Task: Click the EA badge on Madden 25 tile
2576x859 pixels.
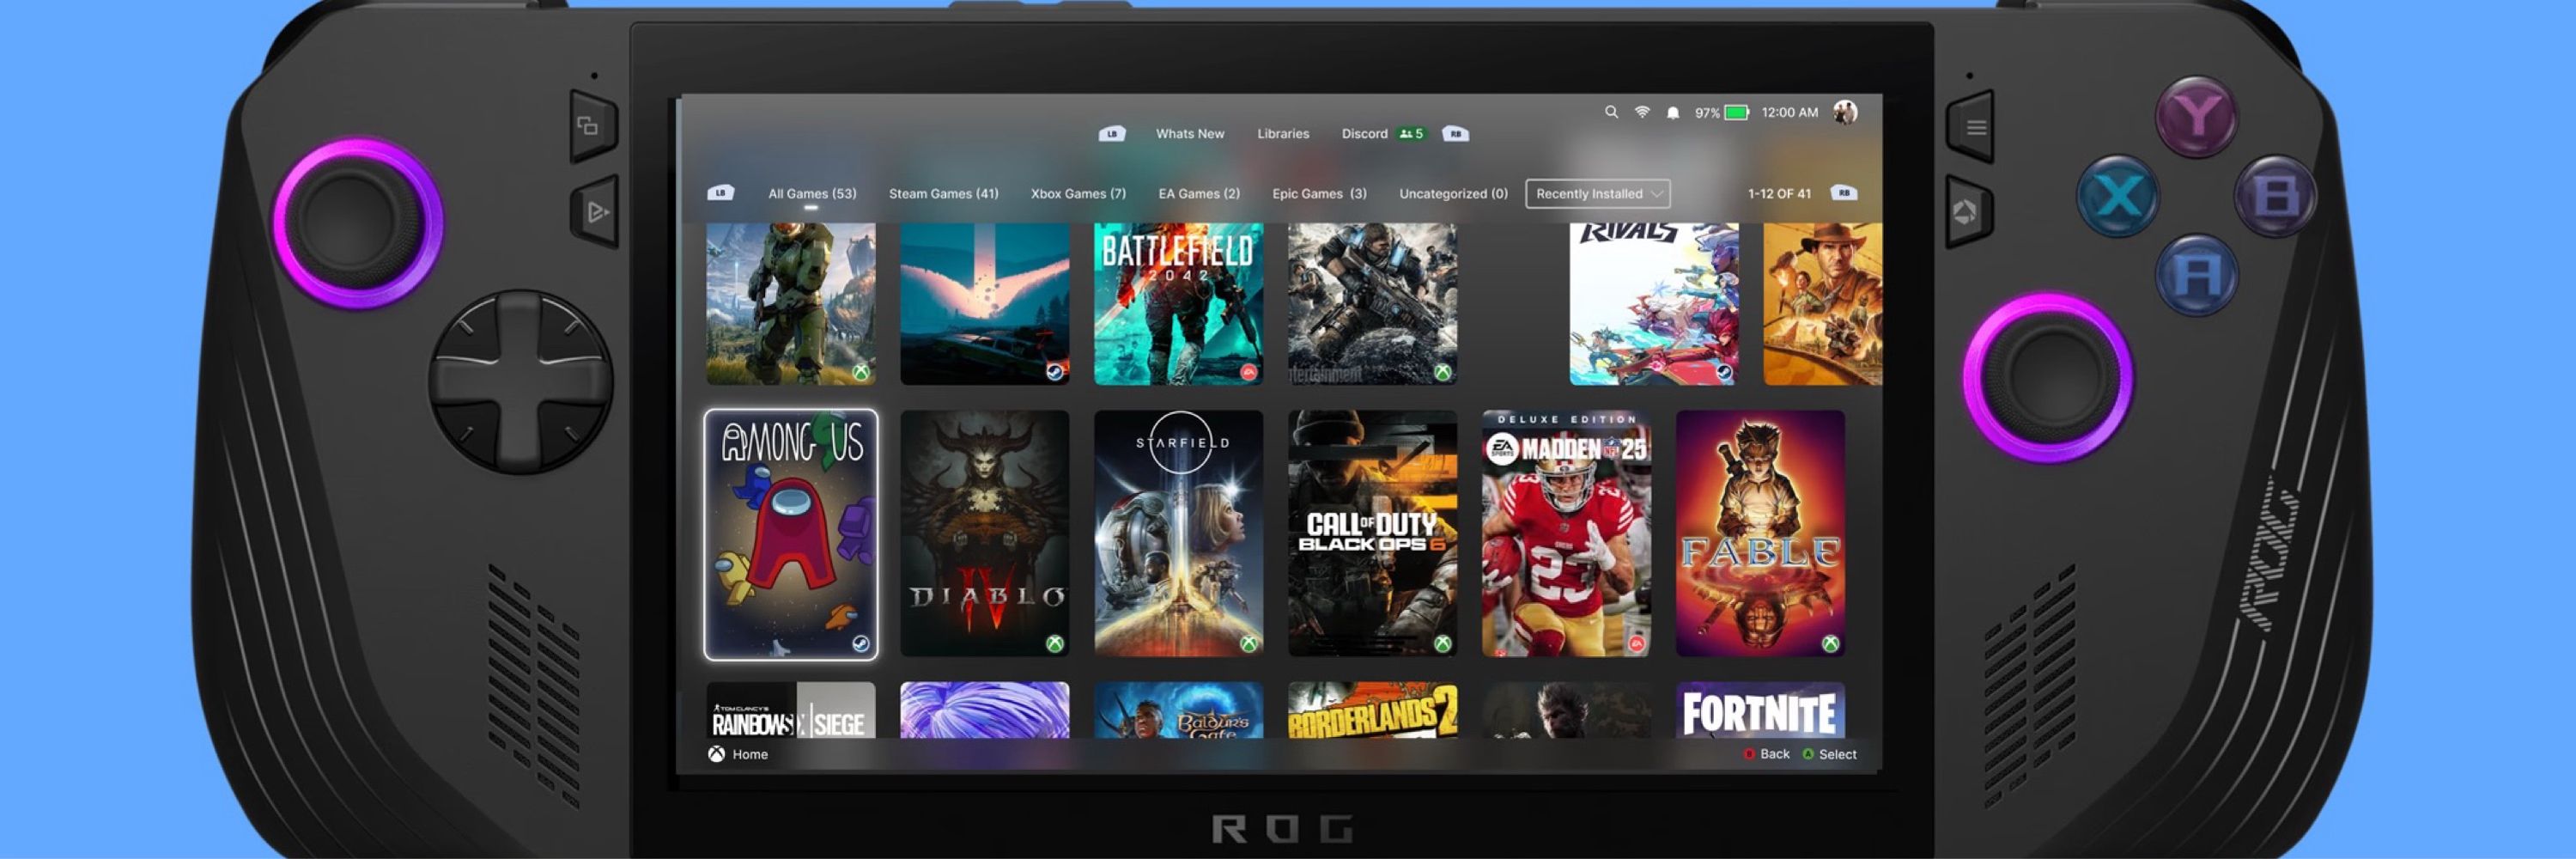Action: point(1636,643)
